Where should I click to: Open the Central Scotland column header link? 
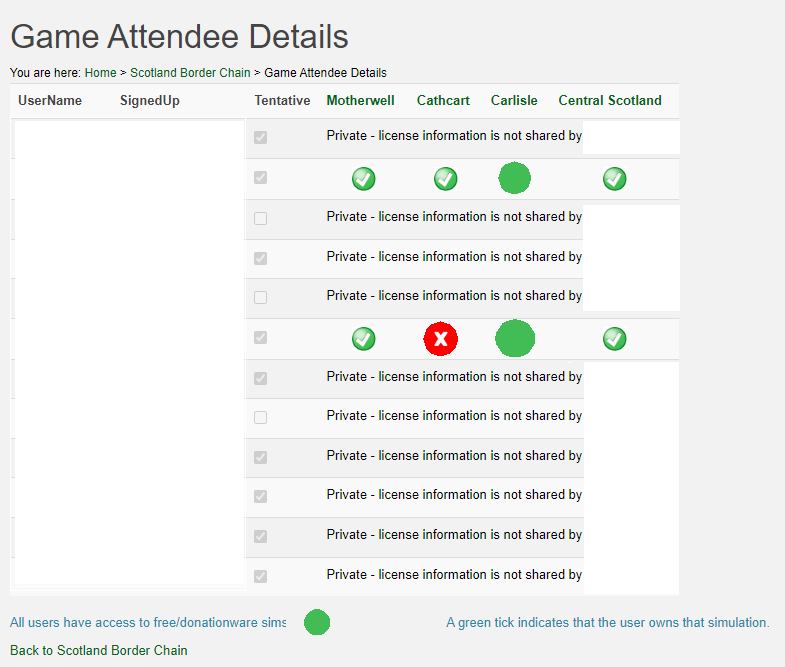click(x=610, y=101)
